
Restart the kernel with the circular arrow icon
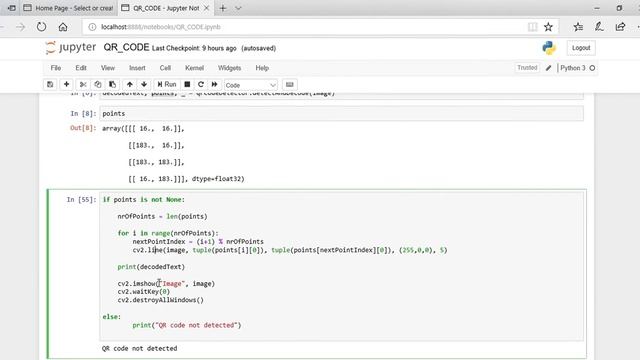(x=201, y=84)
